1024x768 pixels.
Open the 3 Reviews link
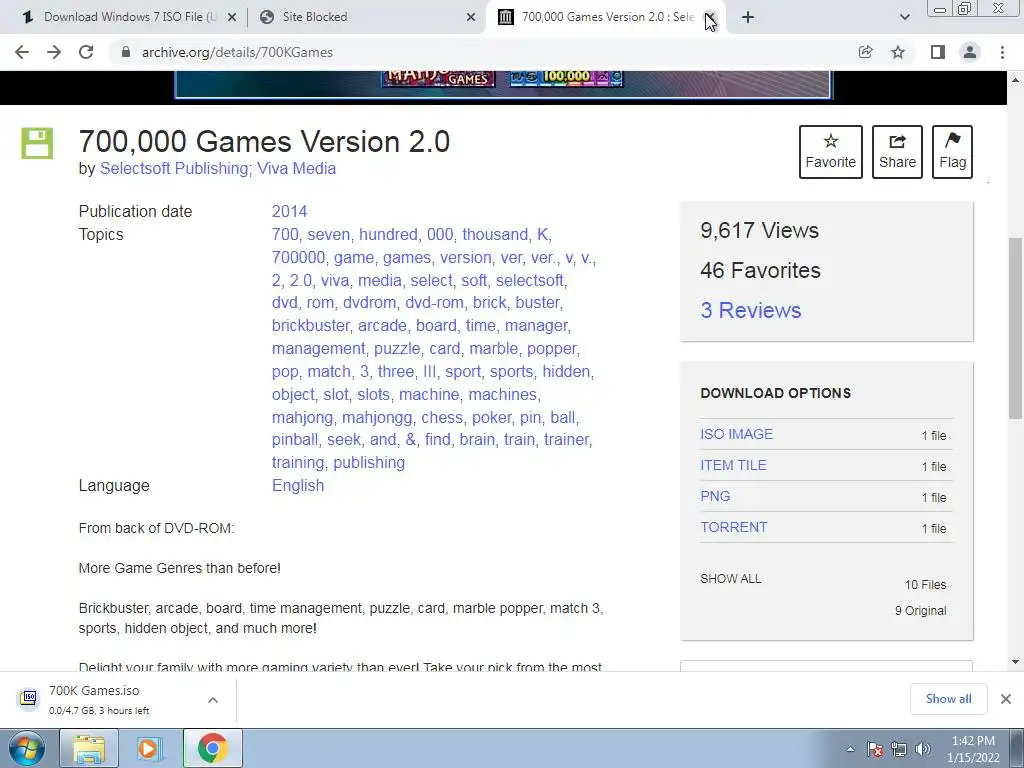click(750, 310)
